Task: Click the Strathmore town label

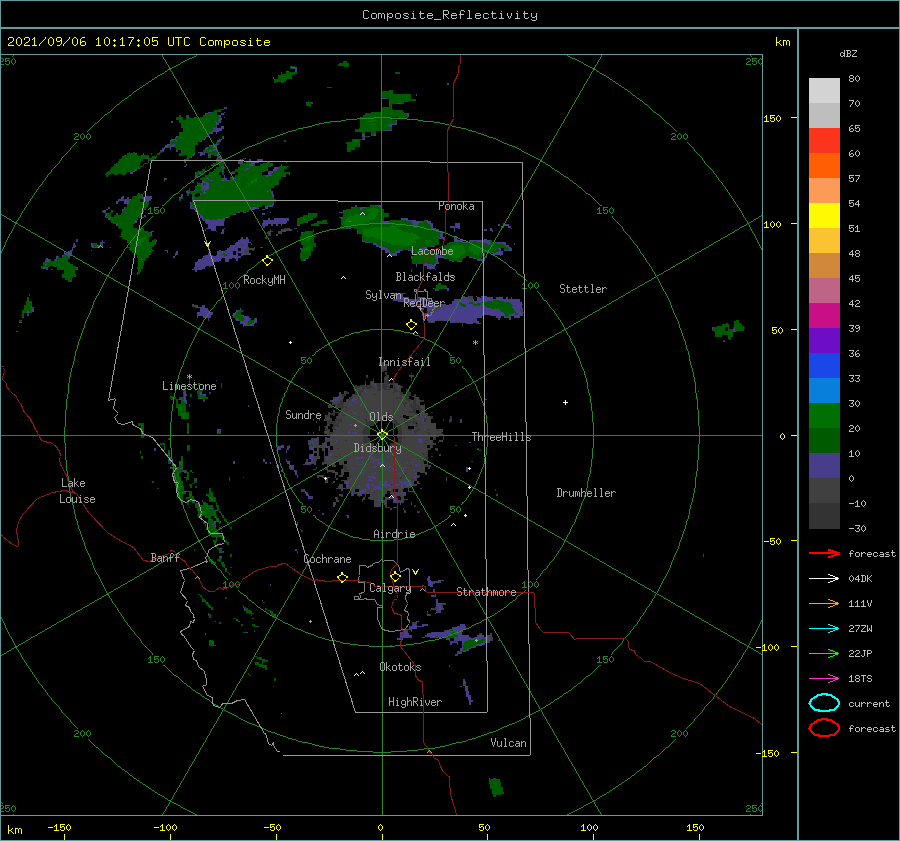Action: tap(486, 592)
